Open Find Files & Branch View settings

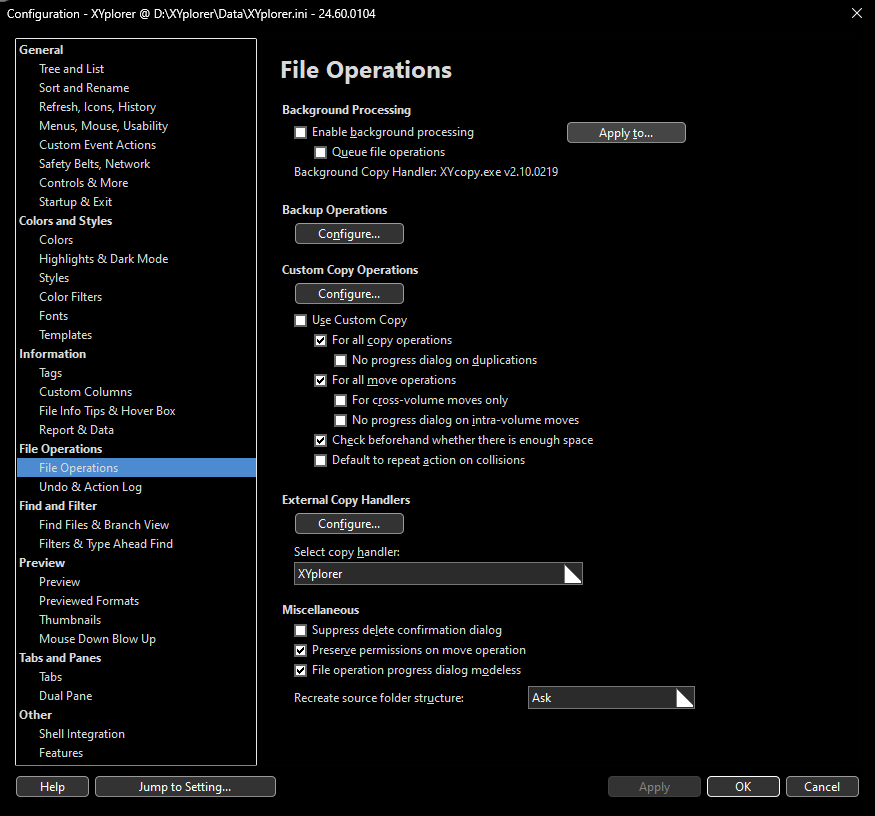tap(107, 524)
